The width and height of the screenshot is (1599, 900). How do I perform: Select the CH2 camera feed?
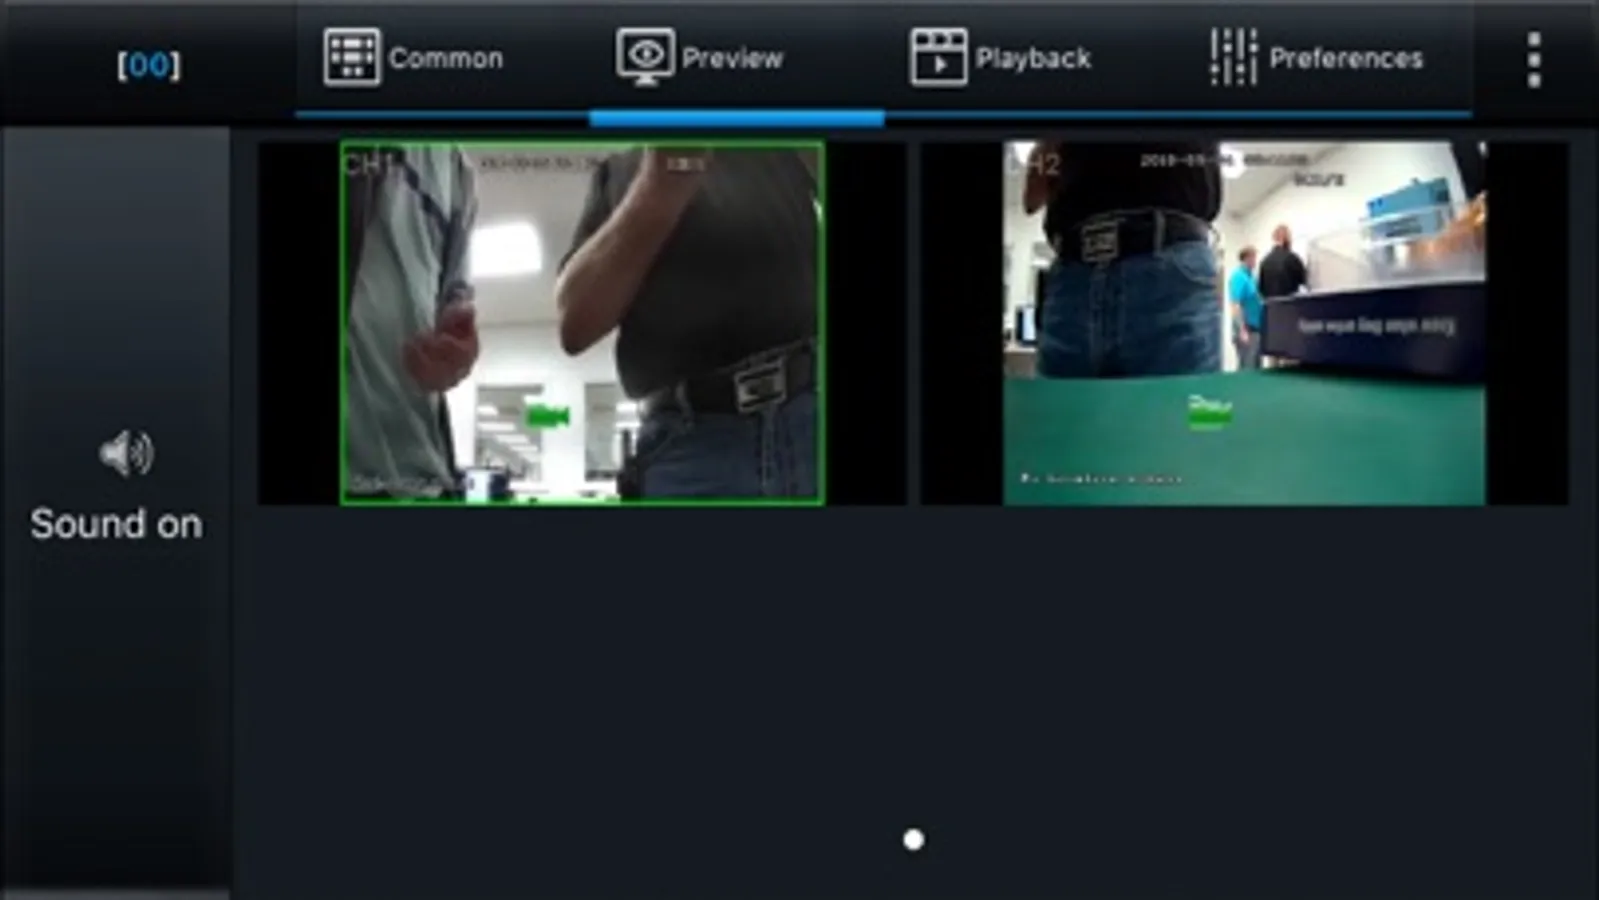coord(1244,323)
